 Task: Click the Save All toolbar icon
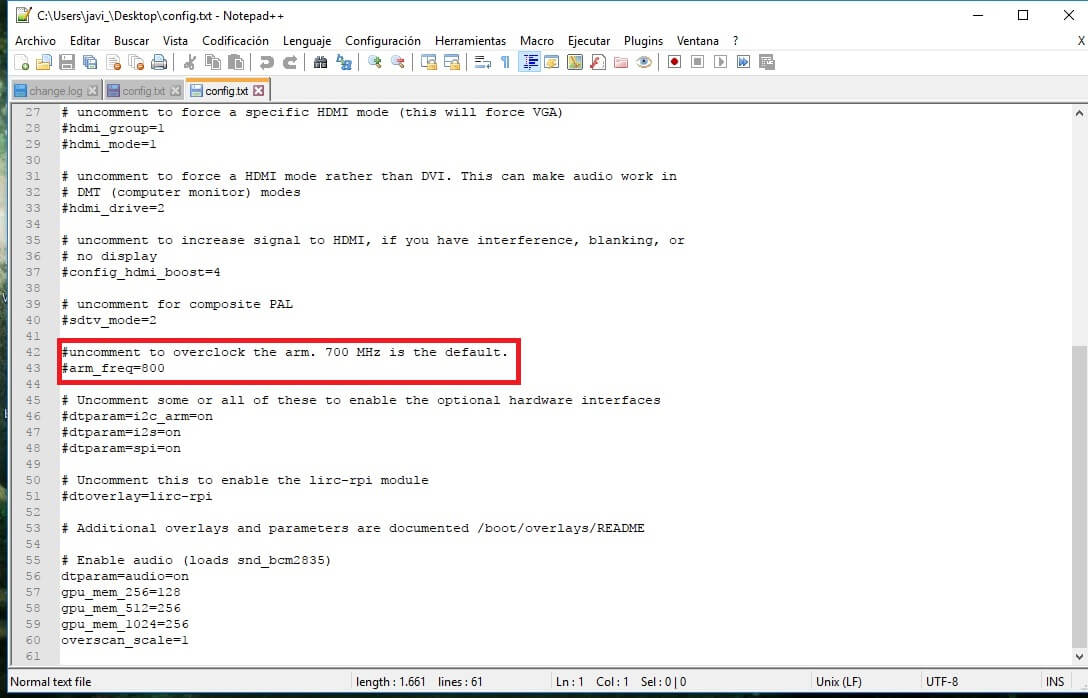90,62
